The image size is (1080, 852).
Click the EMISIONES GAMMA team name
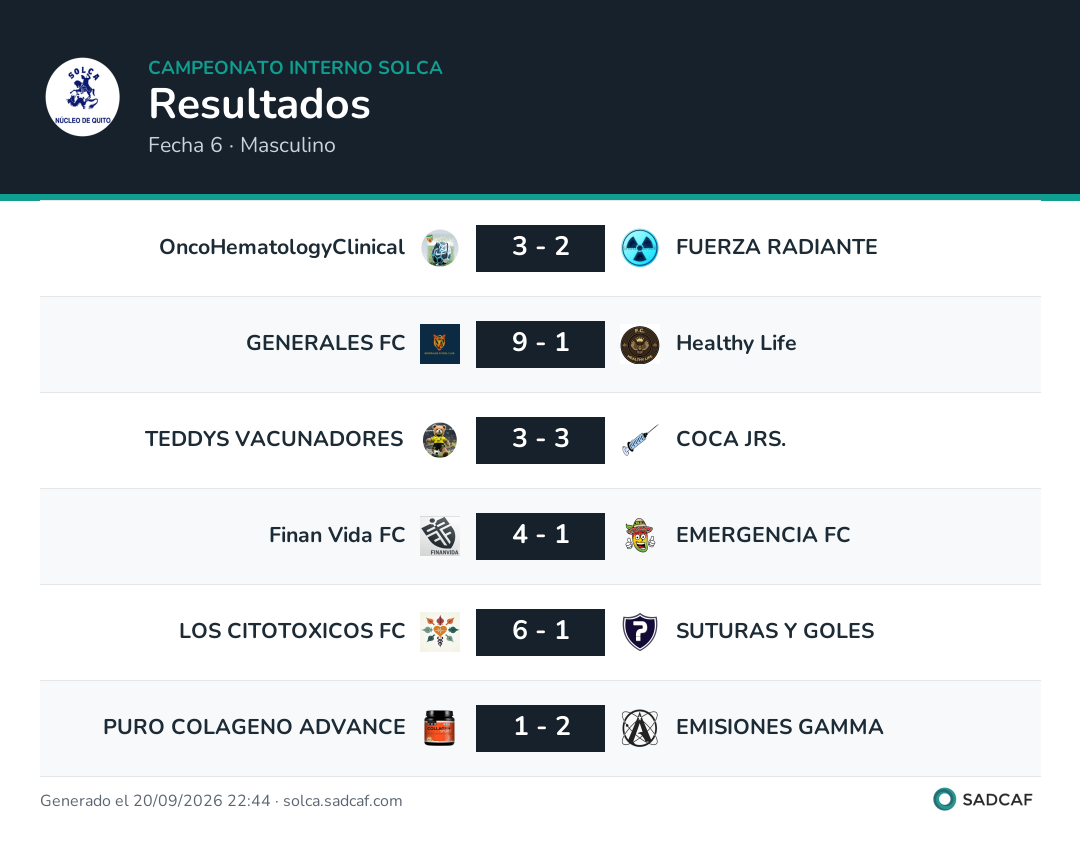[x=779, y=727]
